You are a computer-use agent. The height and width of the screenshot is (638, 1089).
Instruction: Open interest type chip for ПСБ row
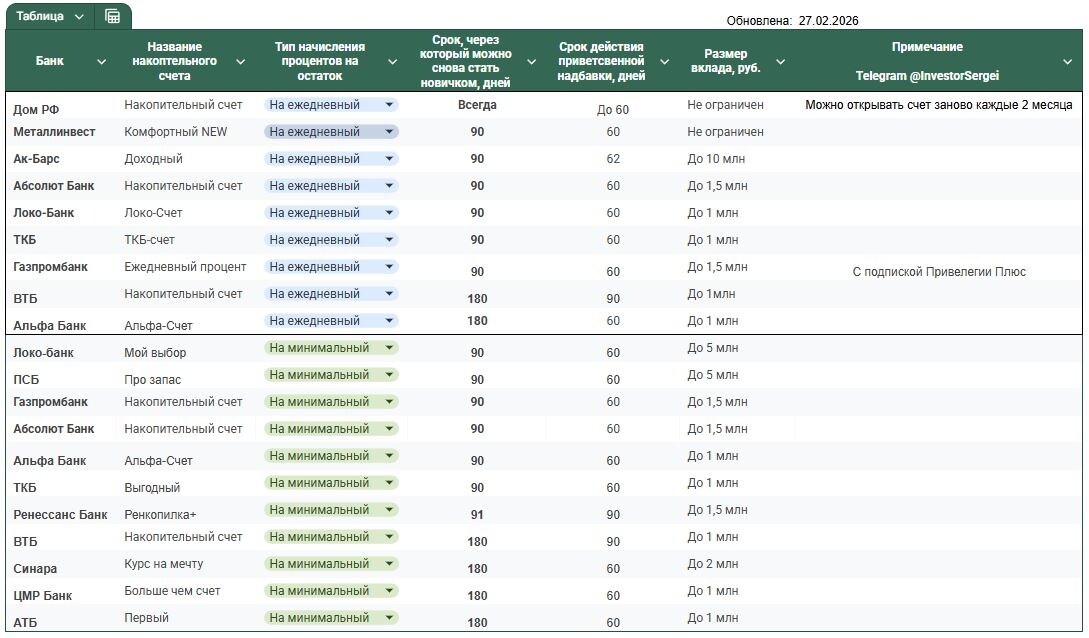click(331, 375)
